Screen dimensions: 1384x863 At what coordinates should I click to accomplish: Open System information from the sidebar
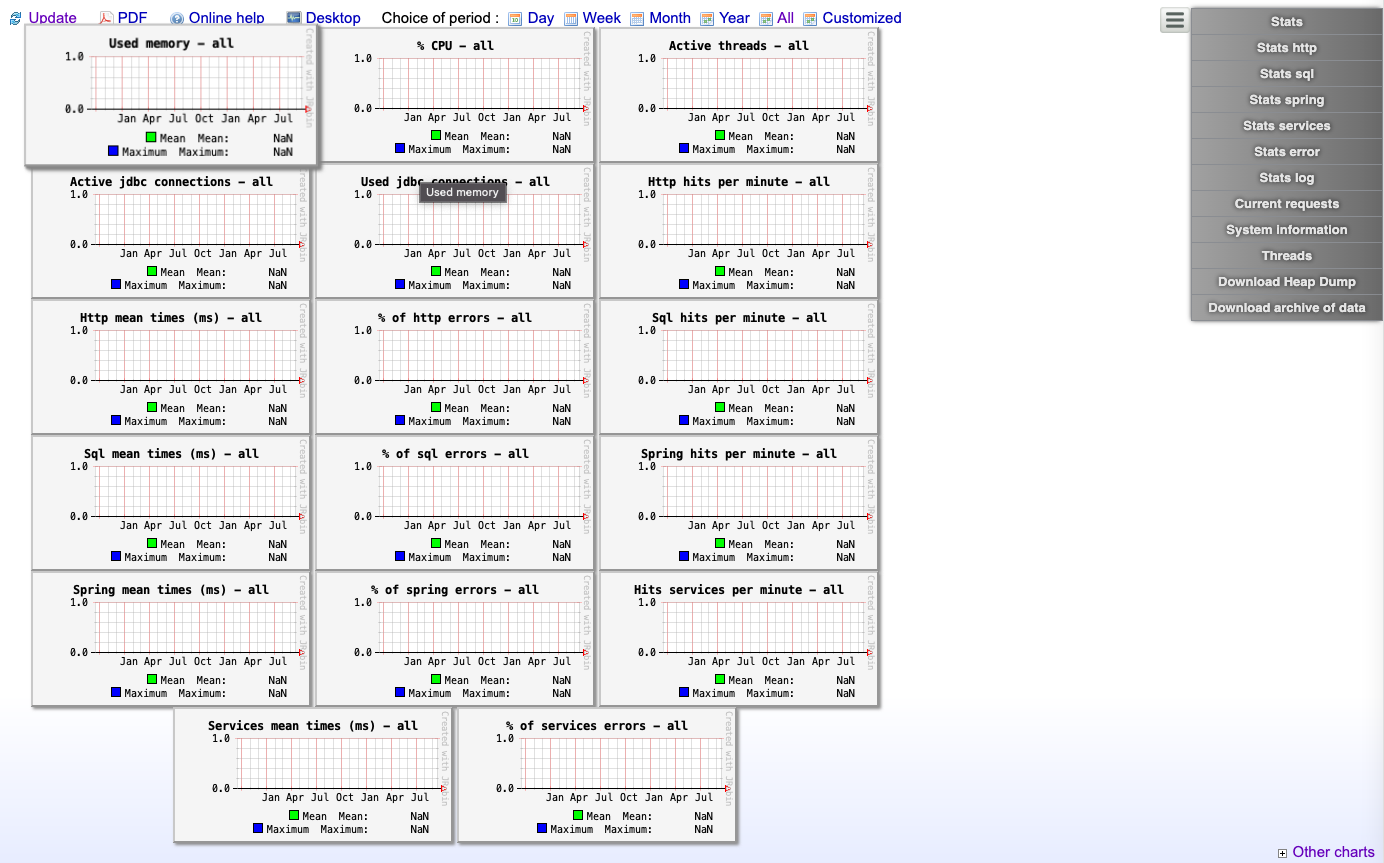tap(1286, 229)
